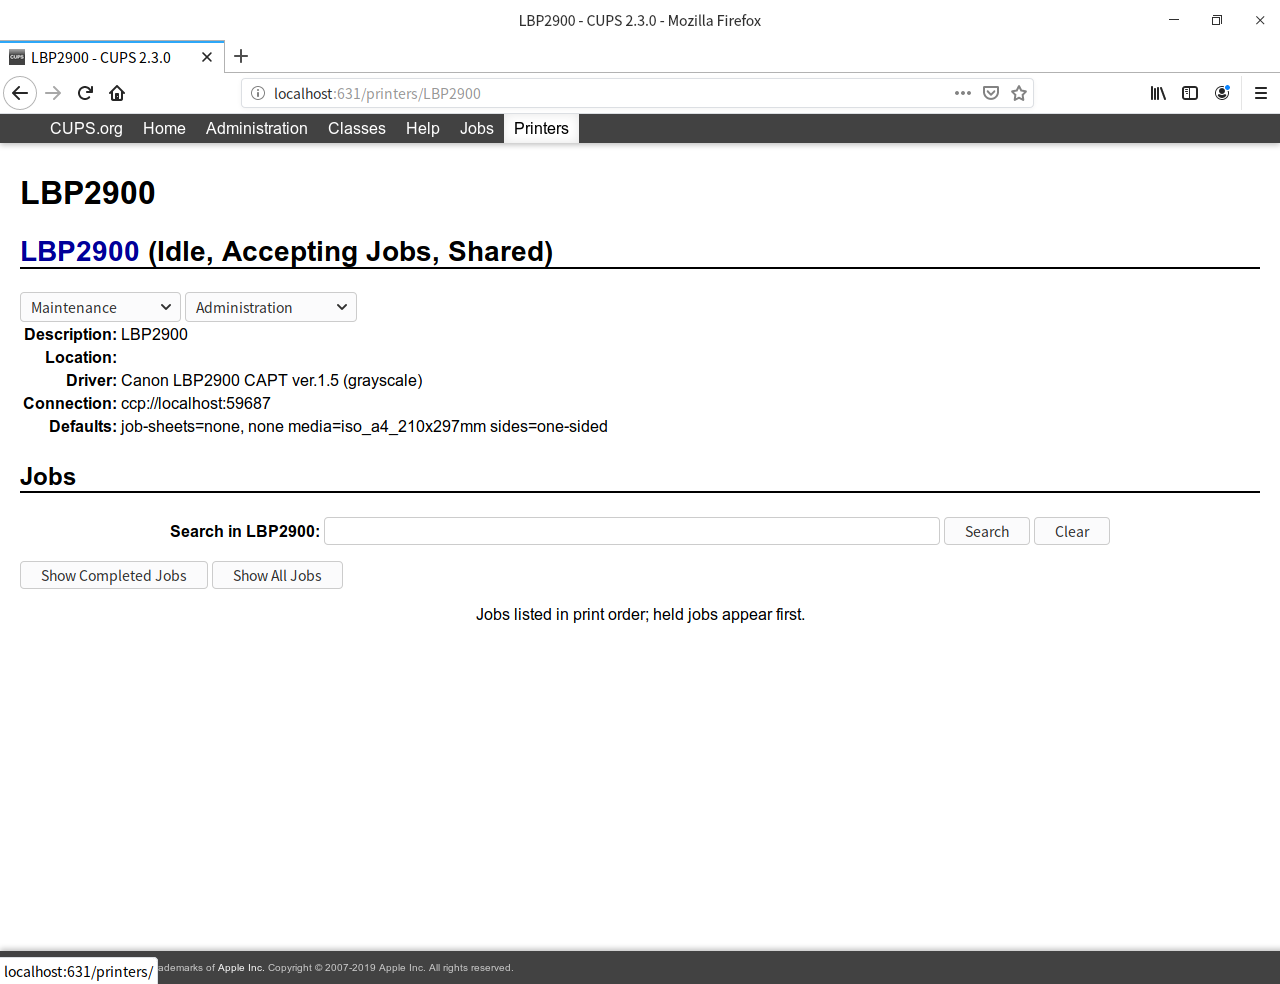Click the address bar URL
The height and width of the screenshot is (984, 1280).
pyautogui.click(x=377, y=93)
